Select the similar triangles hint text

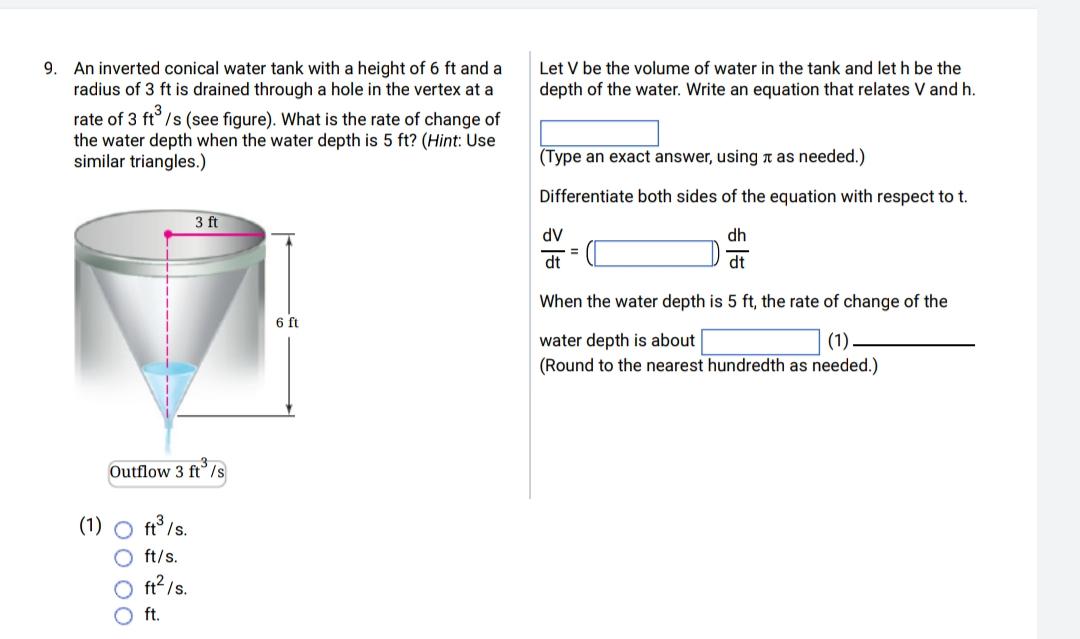point(140,160)
